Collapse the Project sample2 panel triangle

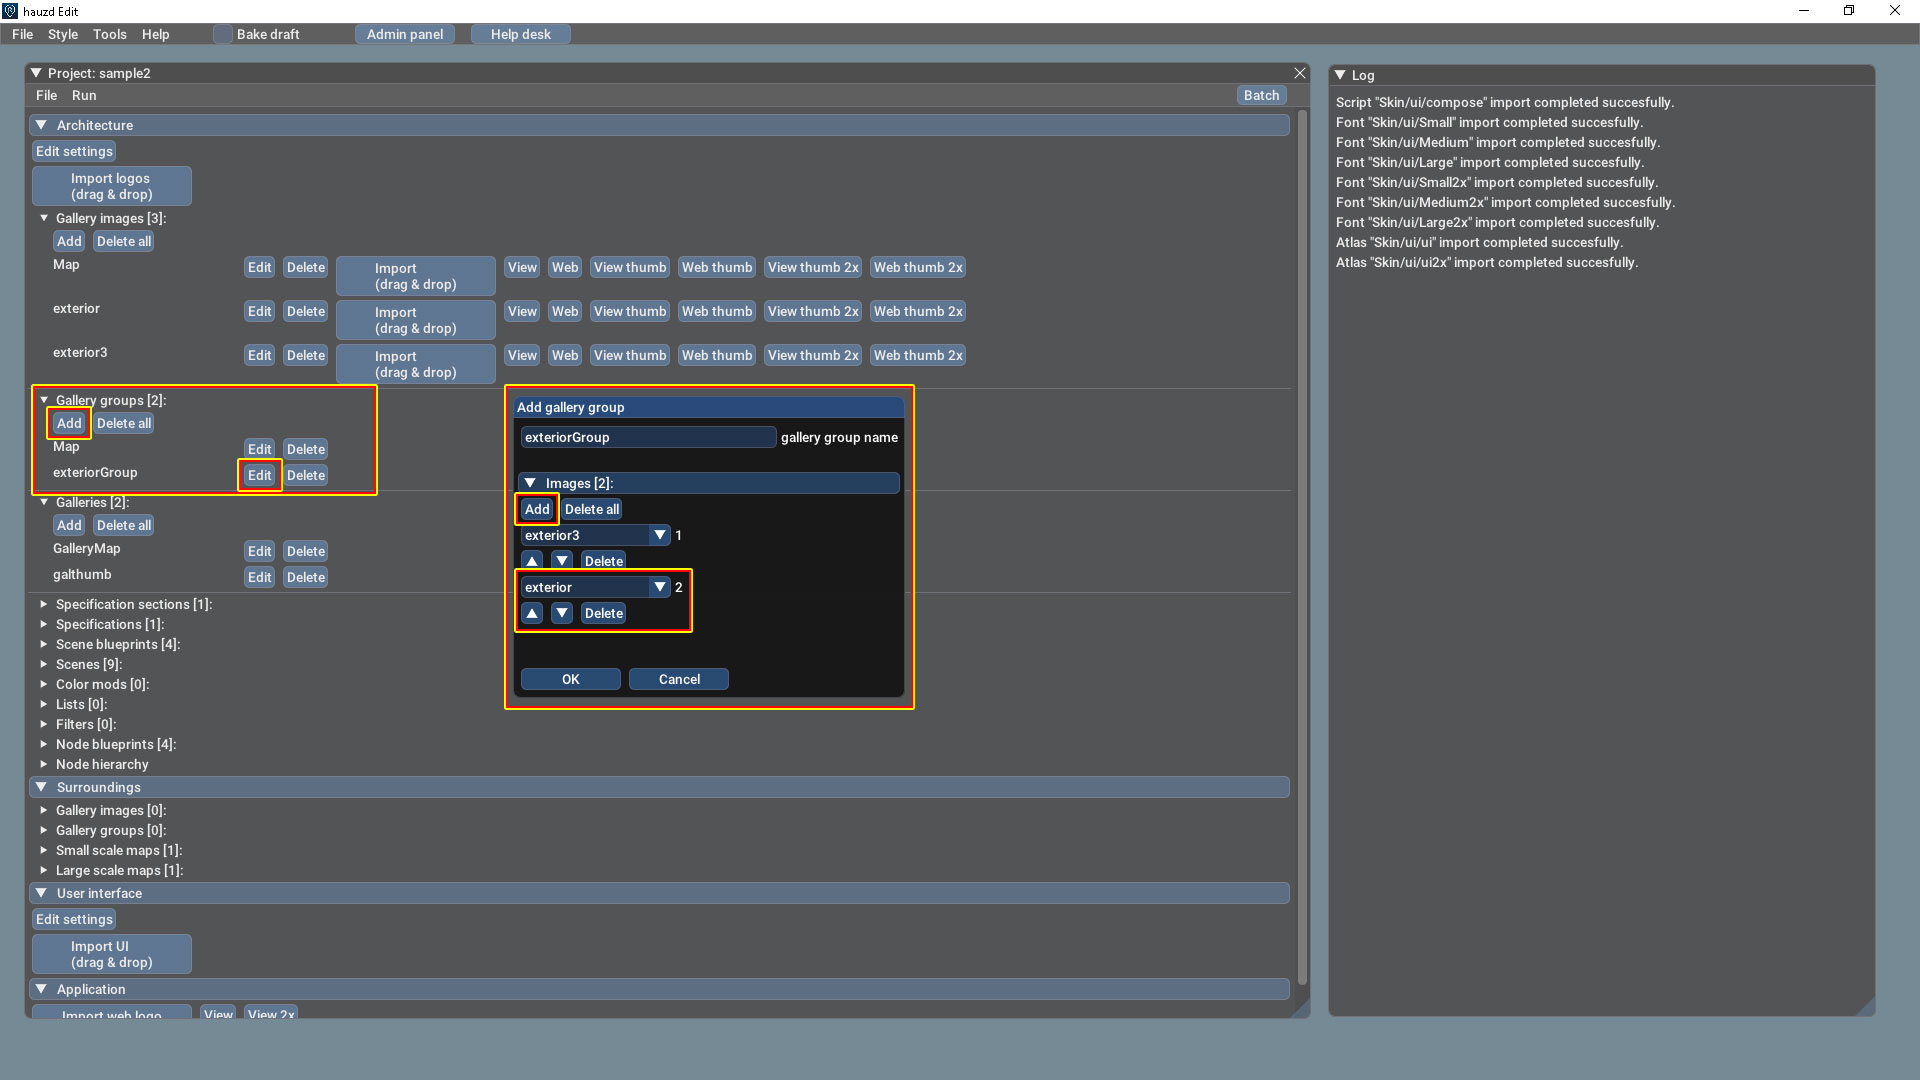click(36, 73)
